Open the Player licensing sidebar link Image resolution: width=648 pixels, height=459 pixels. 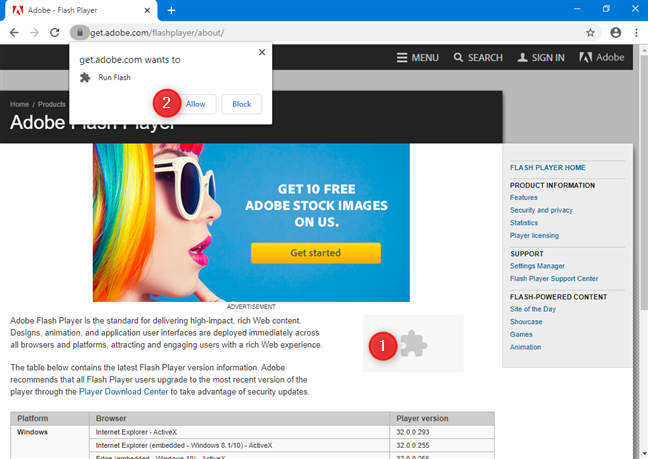pos(534,235)
